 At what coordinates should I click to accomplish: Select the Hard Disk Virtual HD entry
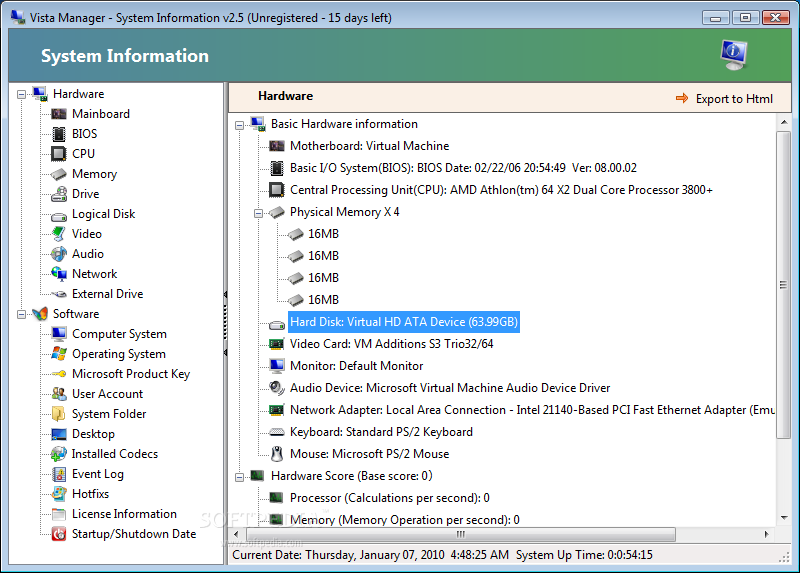pos(403,322)
